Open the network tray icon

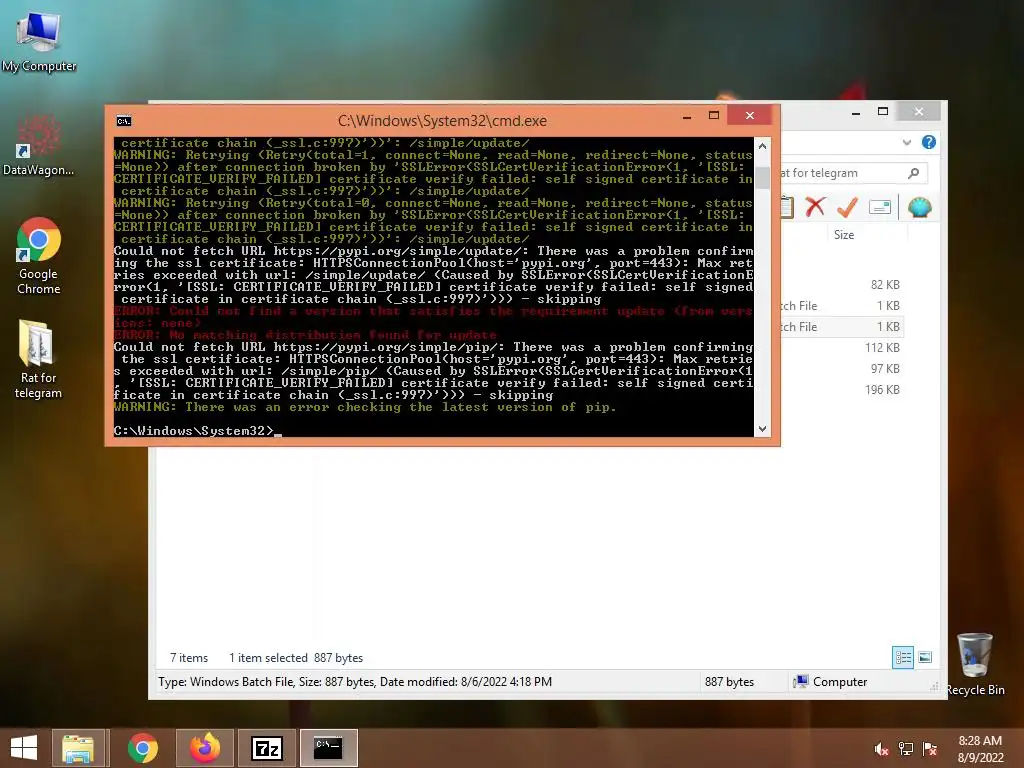coord(905,749)
